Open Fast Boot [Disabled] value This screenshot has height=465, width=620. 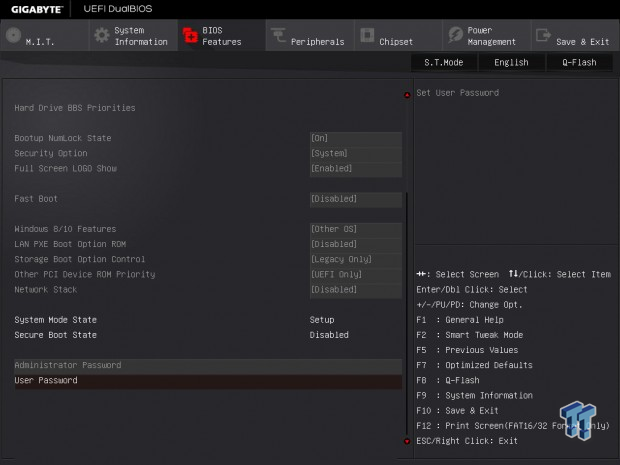(356, 198)
